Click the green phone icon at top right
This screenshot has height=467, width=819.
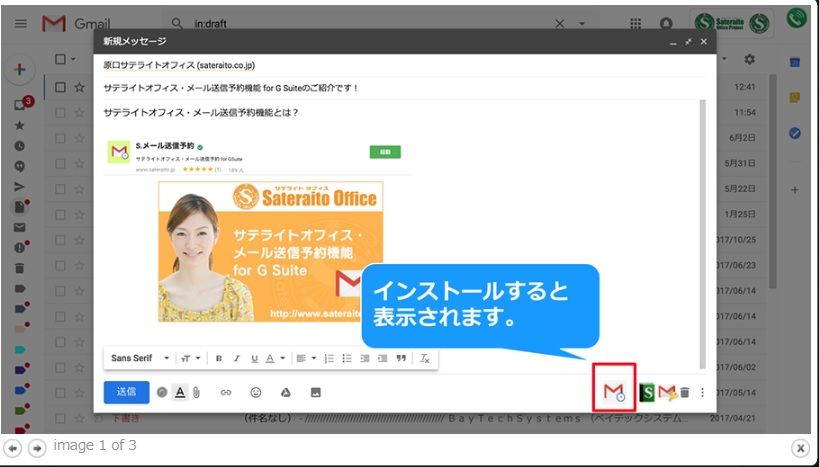(797, 19)
